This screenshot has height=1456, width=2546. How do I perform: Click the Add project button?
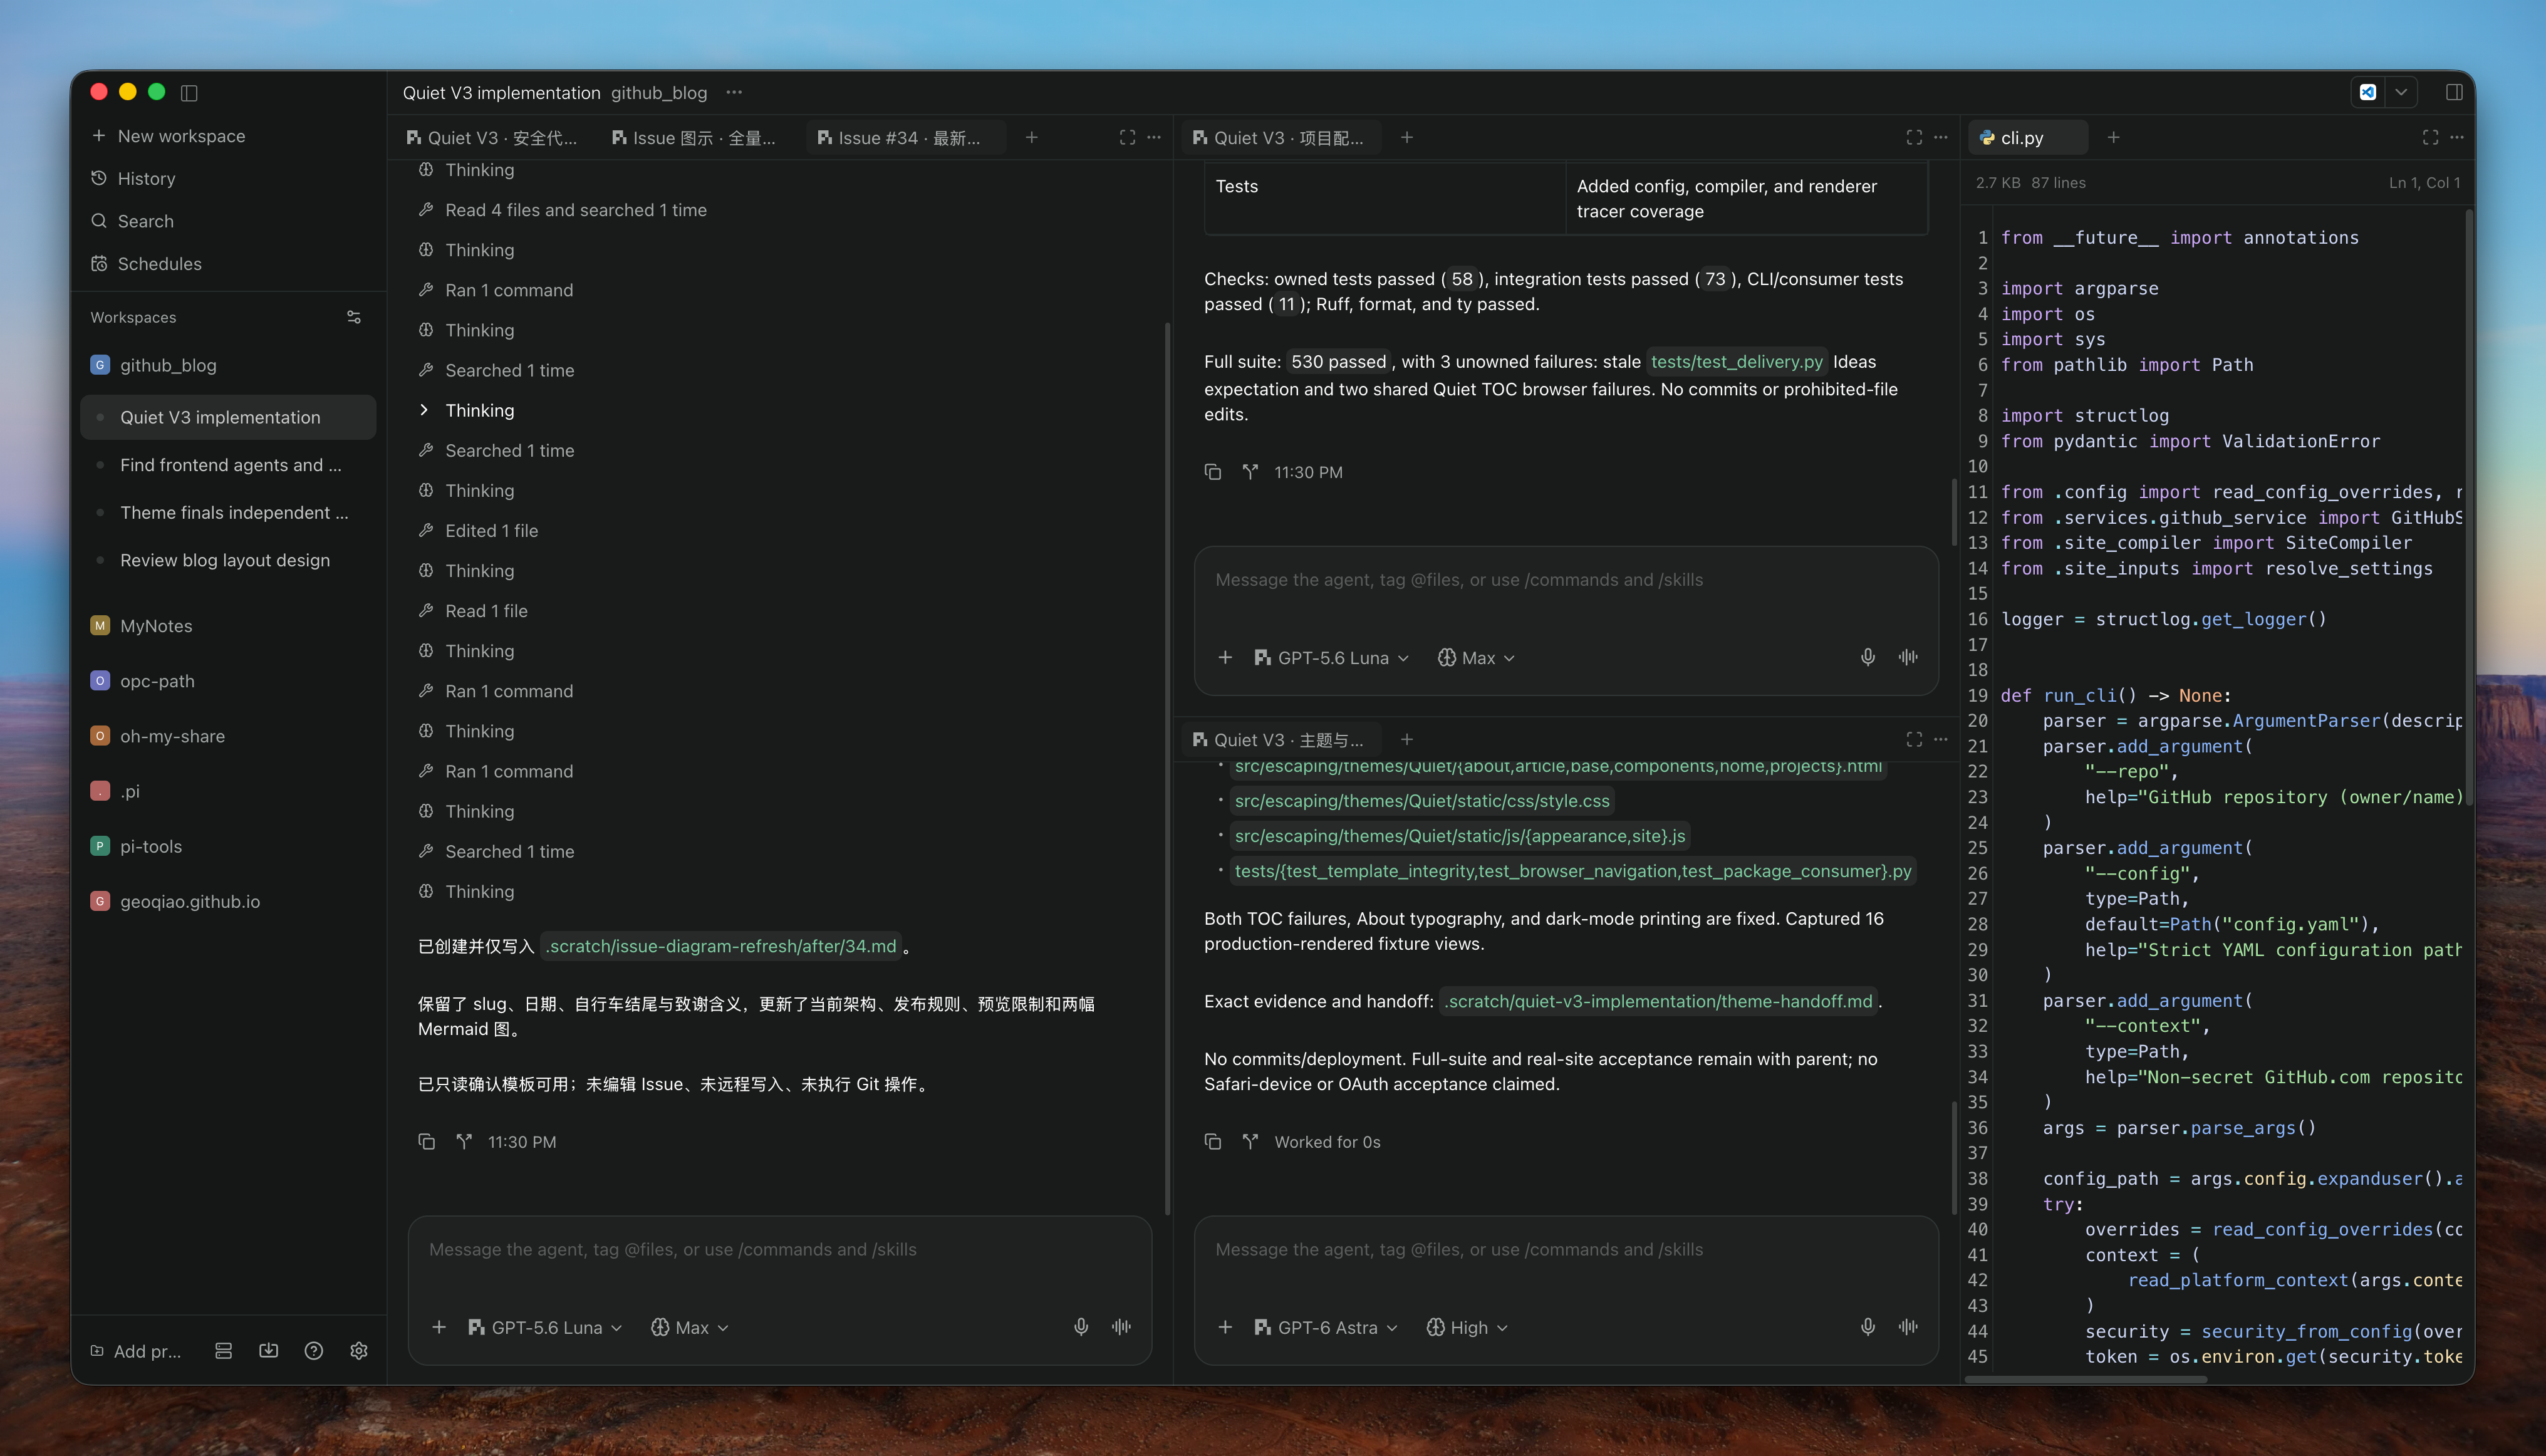(136, 1351)
